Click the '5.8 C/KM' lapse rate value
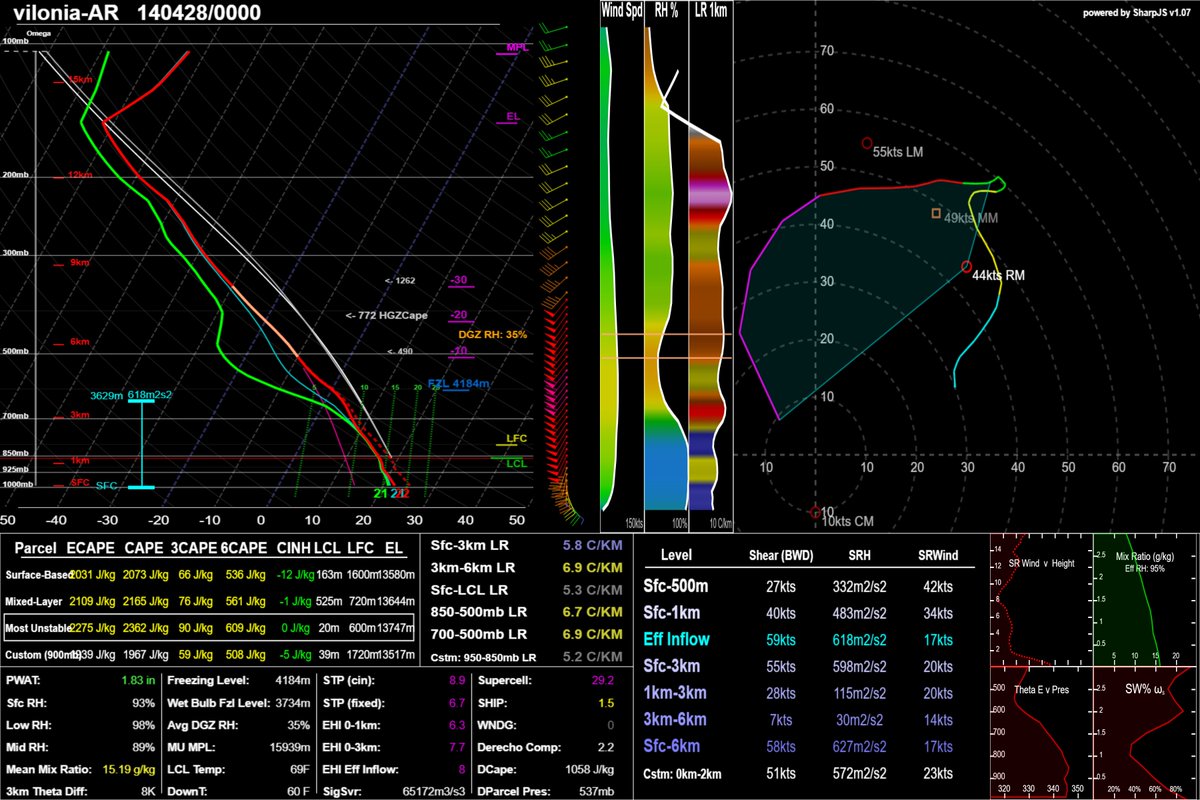The image size is (1200, 800). [592, 547]
